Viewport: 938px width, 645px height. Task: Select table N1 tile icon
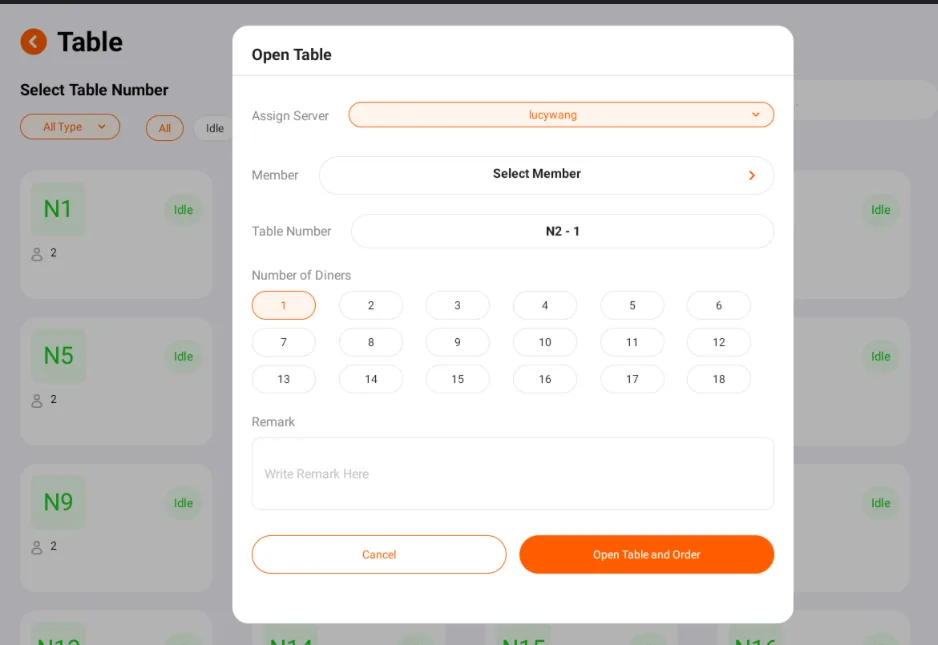[x=58, y=209]
